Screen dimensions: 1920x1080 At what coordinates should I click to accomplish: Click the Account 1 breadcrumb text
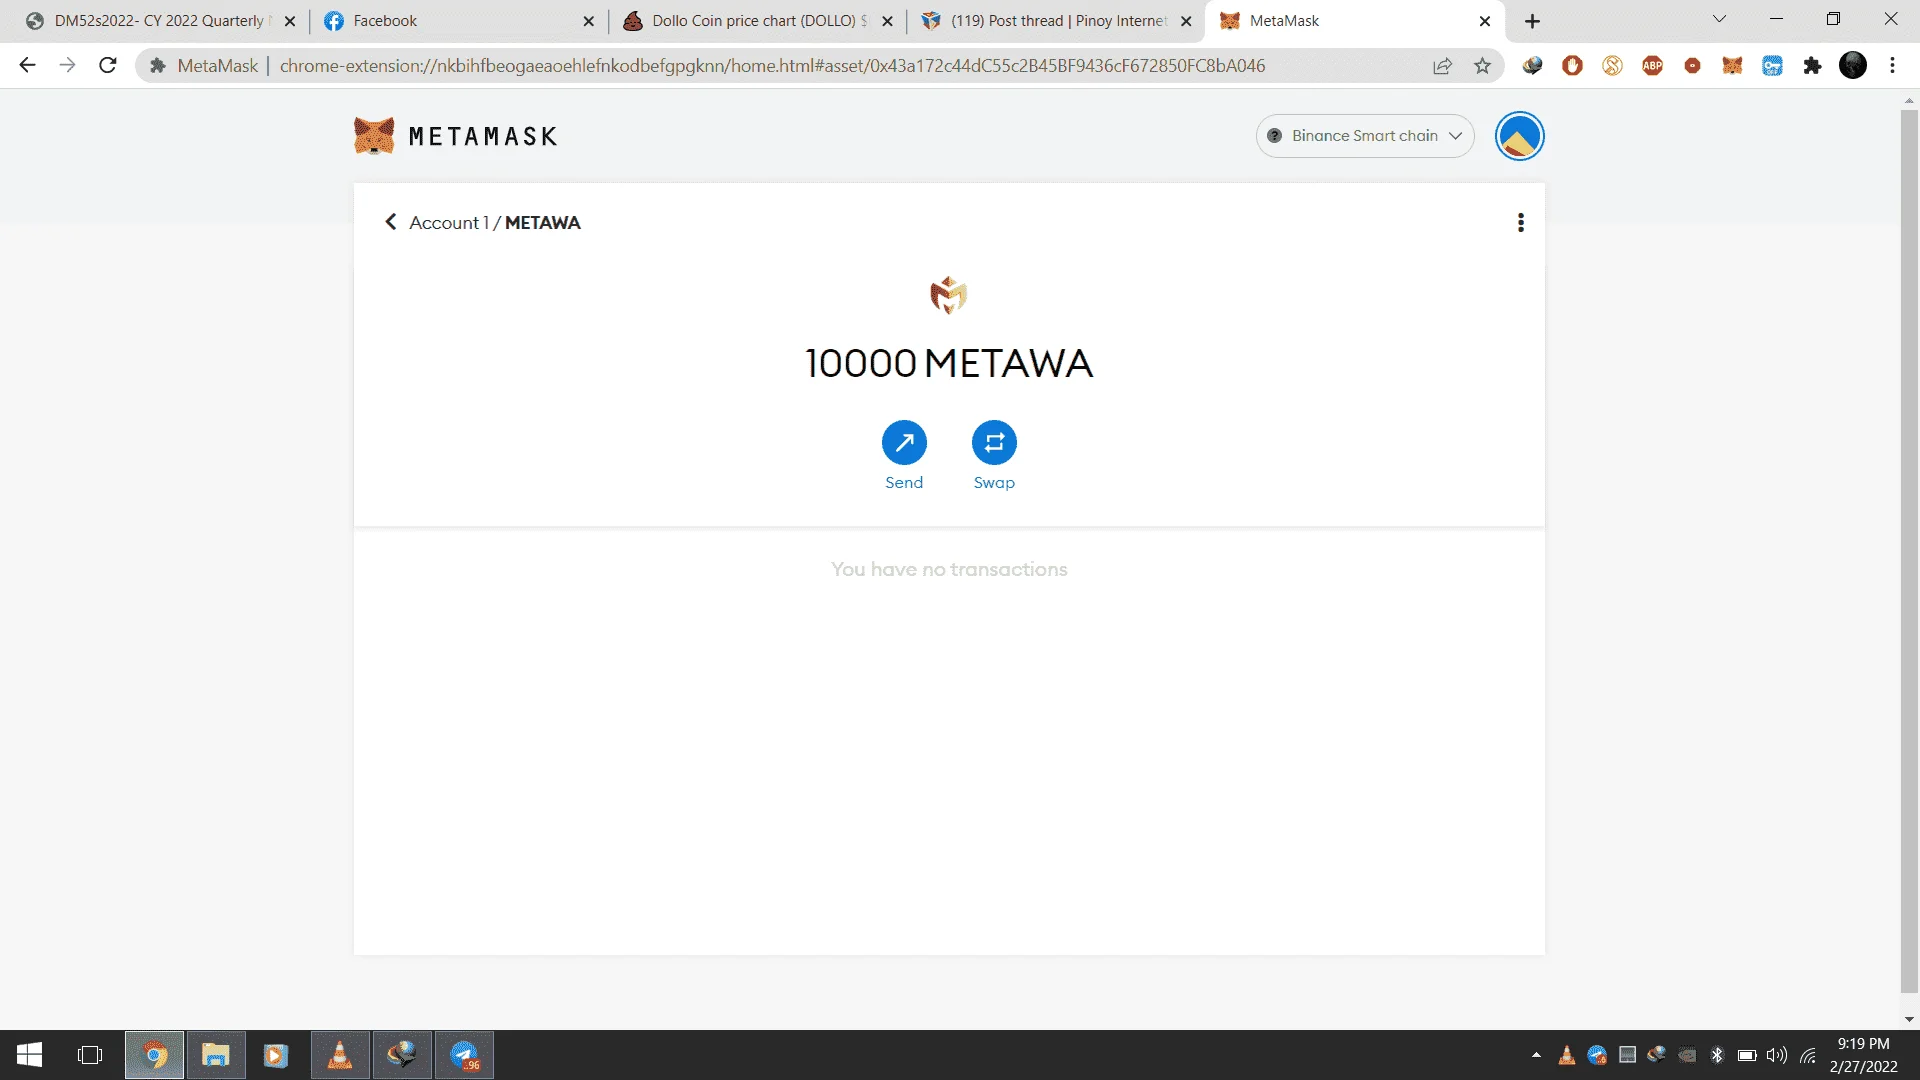tap(449, 222)
